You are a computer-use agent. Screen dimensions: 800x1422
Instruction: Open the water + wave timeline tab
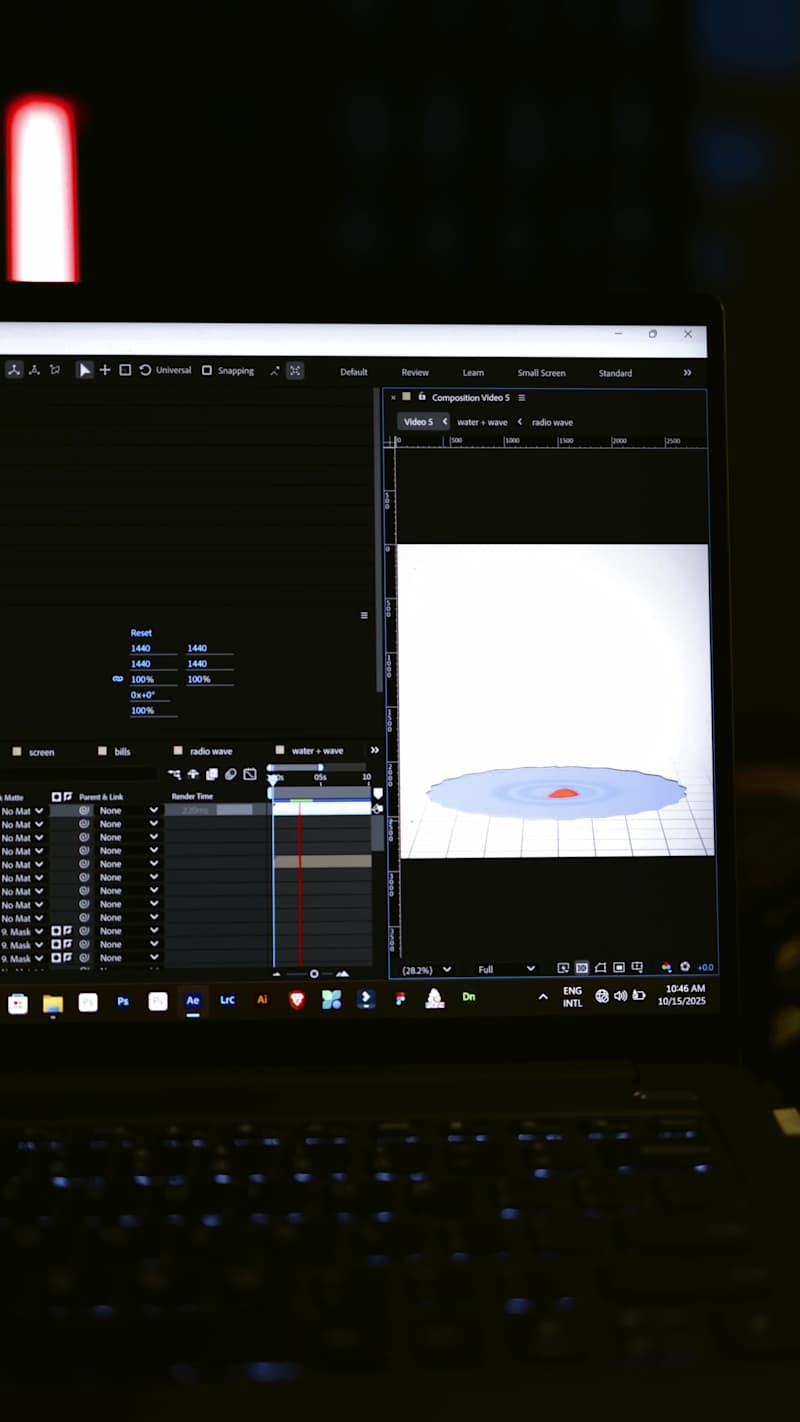point(317,751)
